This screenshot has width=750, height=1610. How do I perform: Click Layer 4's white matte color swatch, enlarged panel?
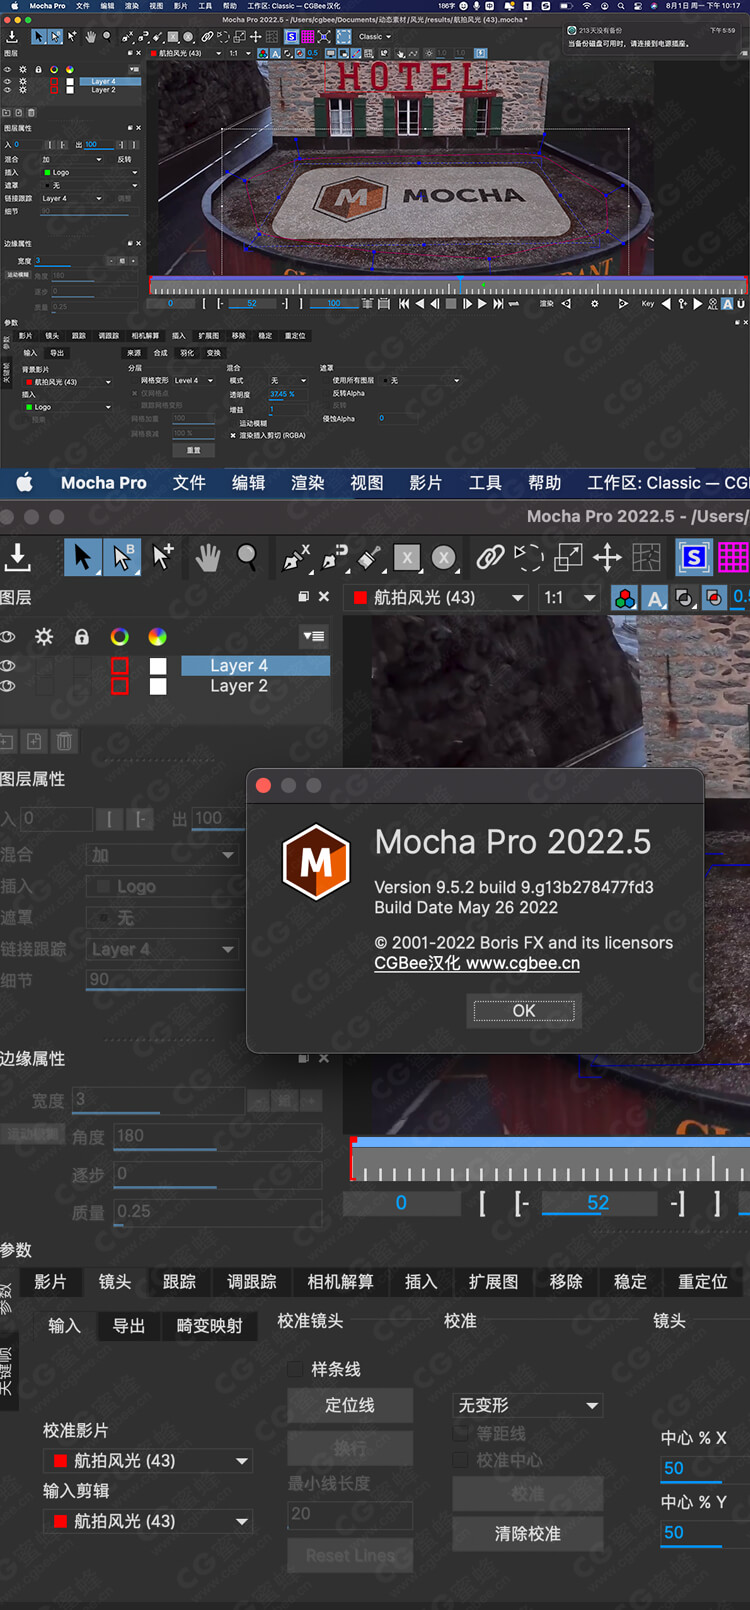(158, 666)
